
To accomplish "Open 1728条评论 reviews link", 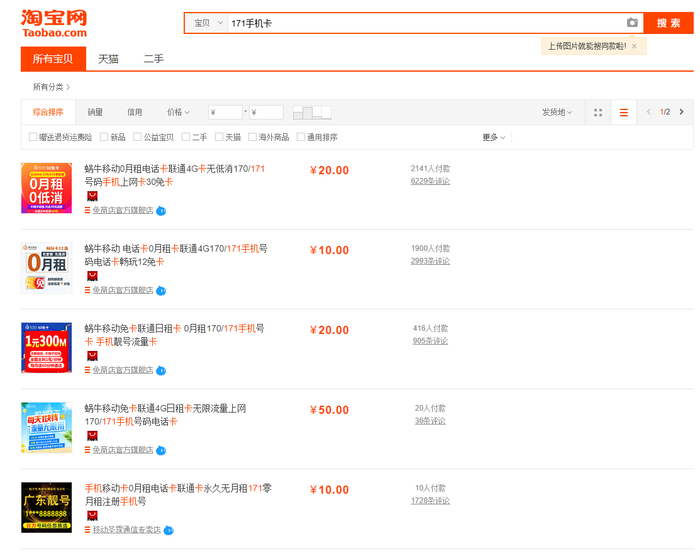I will click(430, 501).
